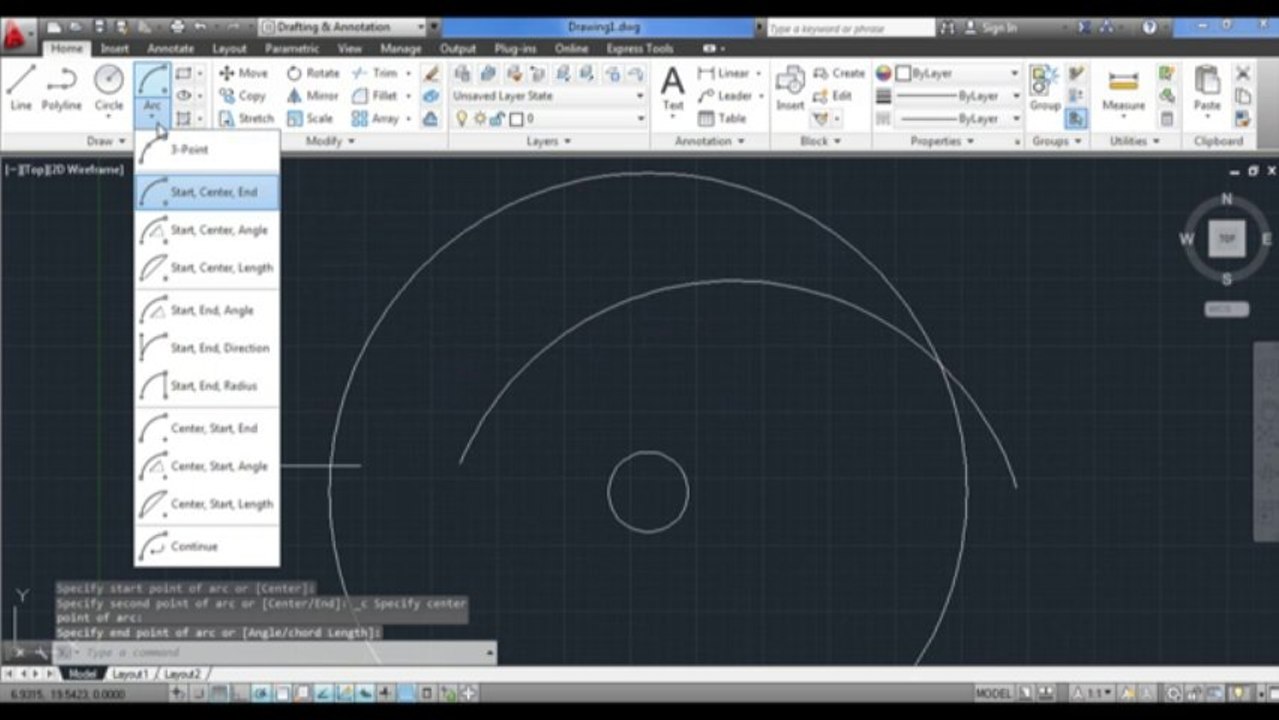
Task: Open the Express Tools ribbon tab
Action: [x=639, y=48]
